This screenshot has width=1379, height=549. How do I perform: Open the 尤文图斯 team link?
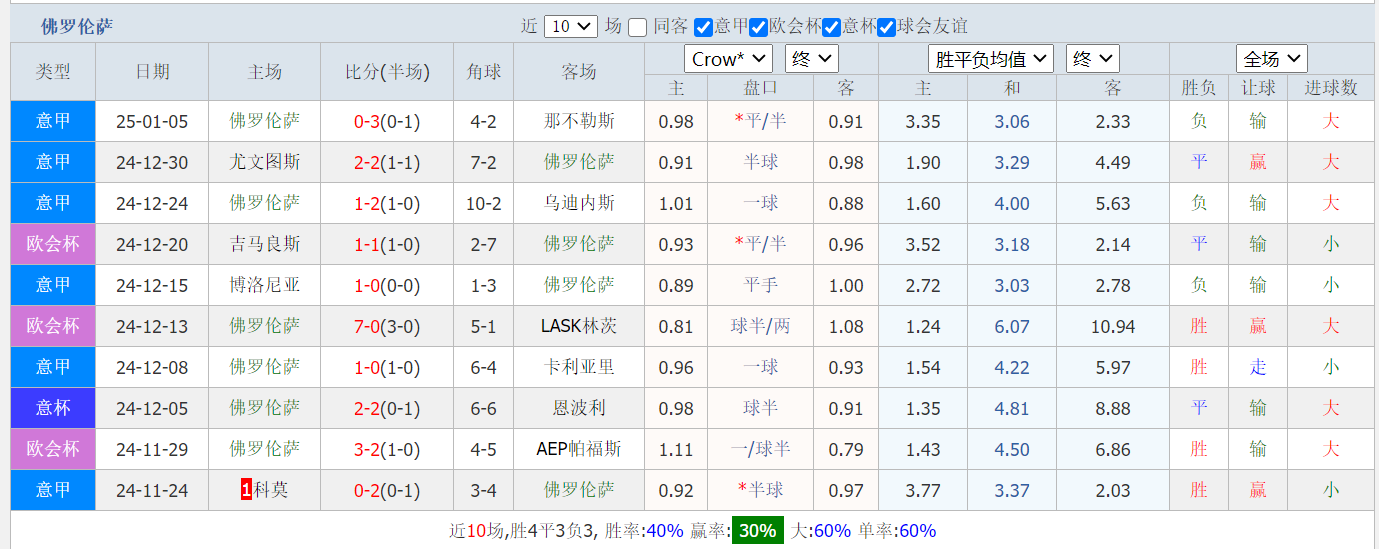(264, 162)
